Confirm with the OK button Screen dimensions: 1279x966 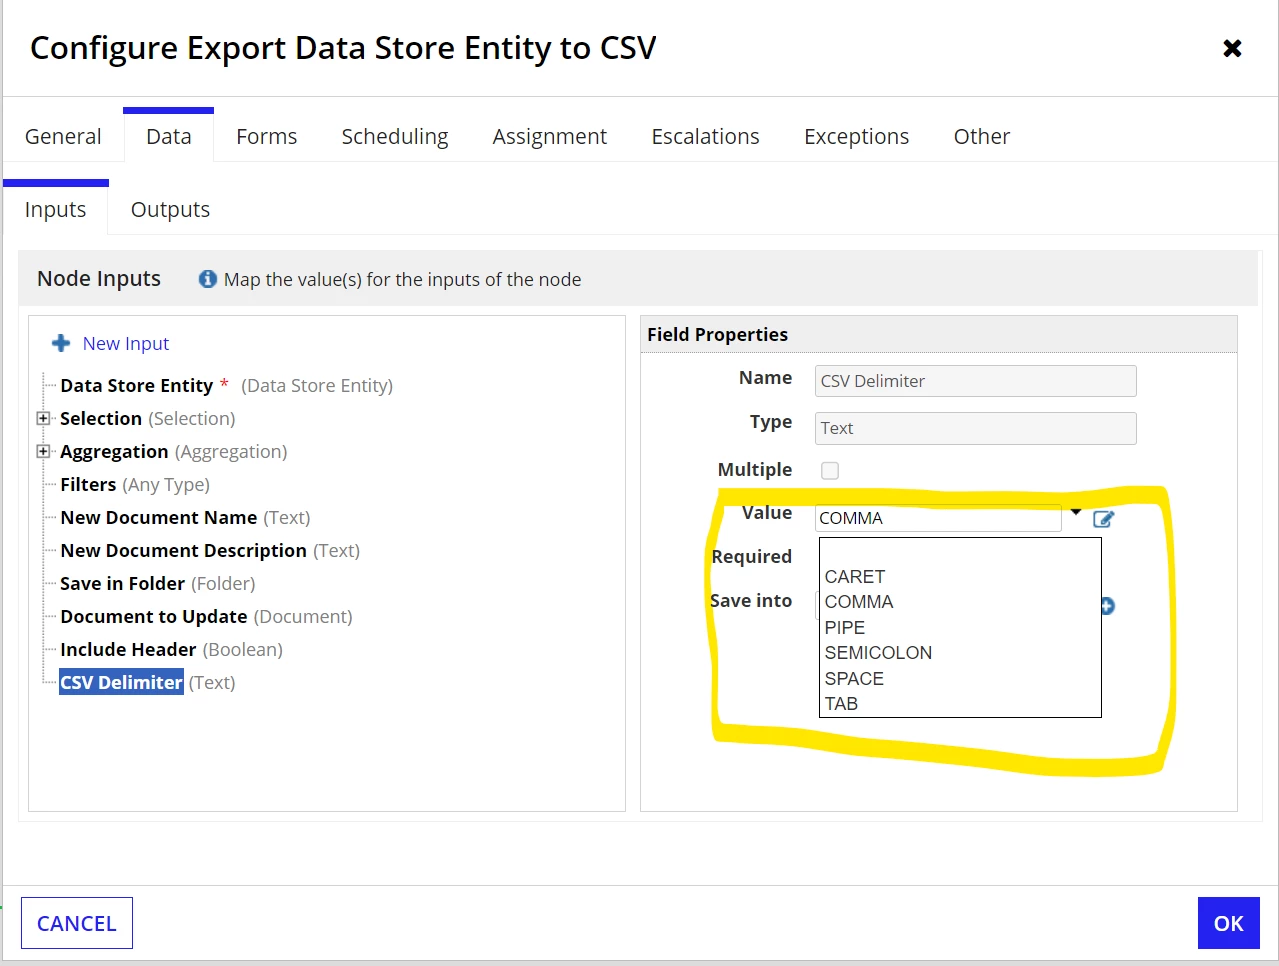tap(1228, 923)
